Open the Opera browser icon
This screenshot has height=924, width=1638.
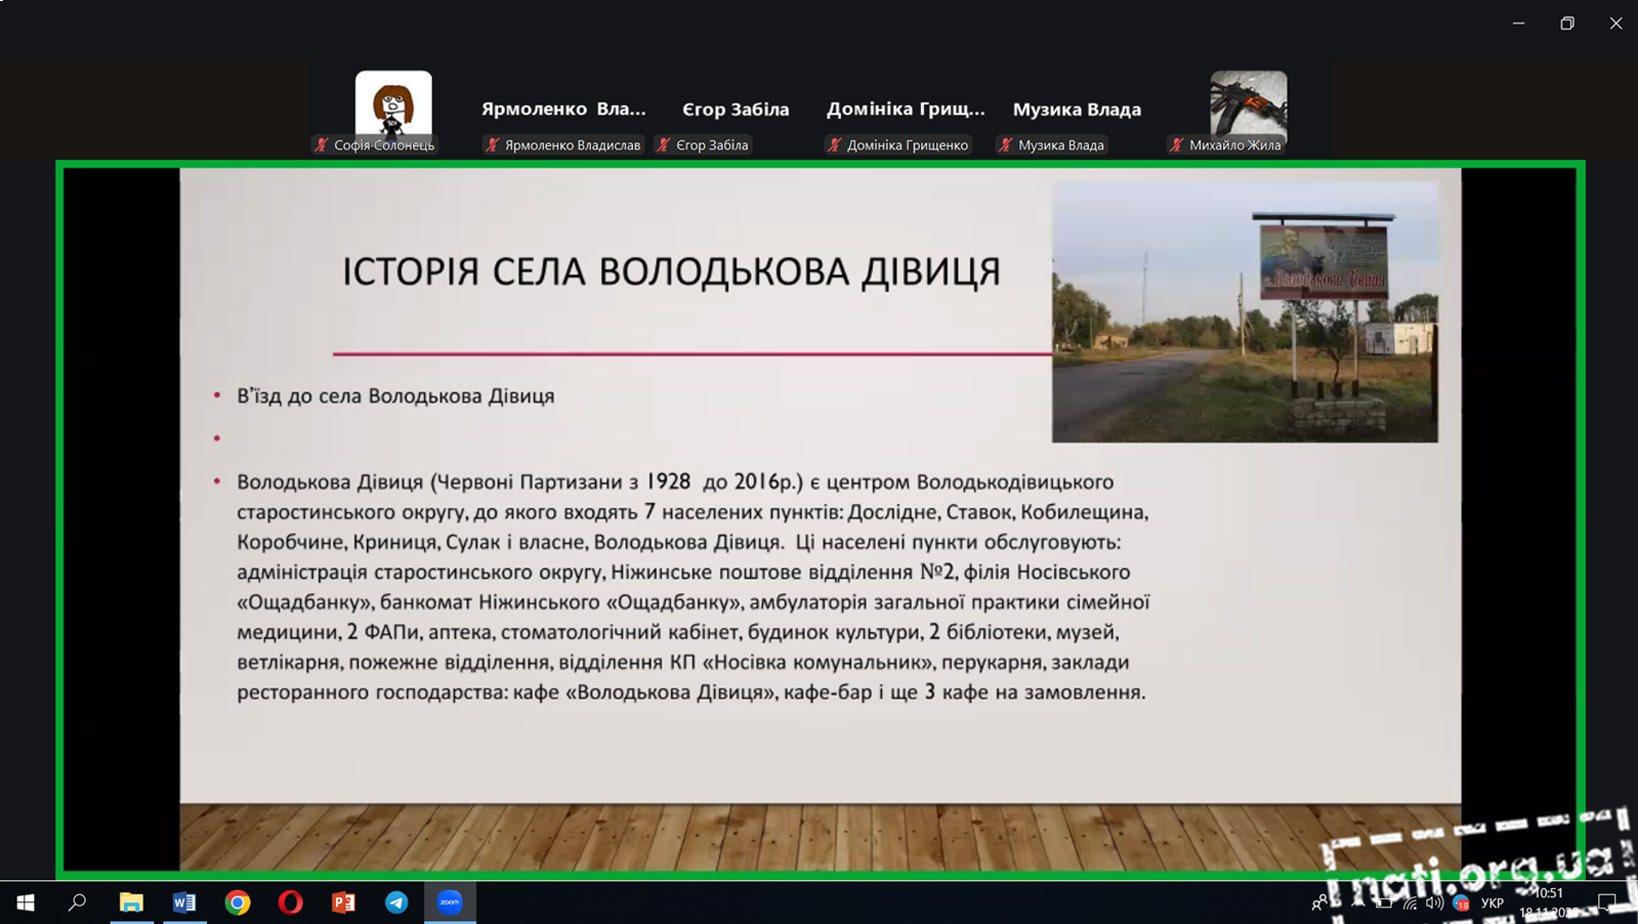point(290,902)
